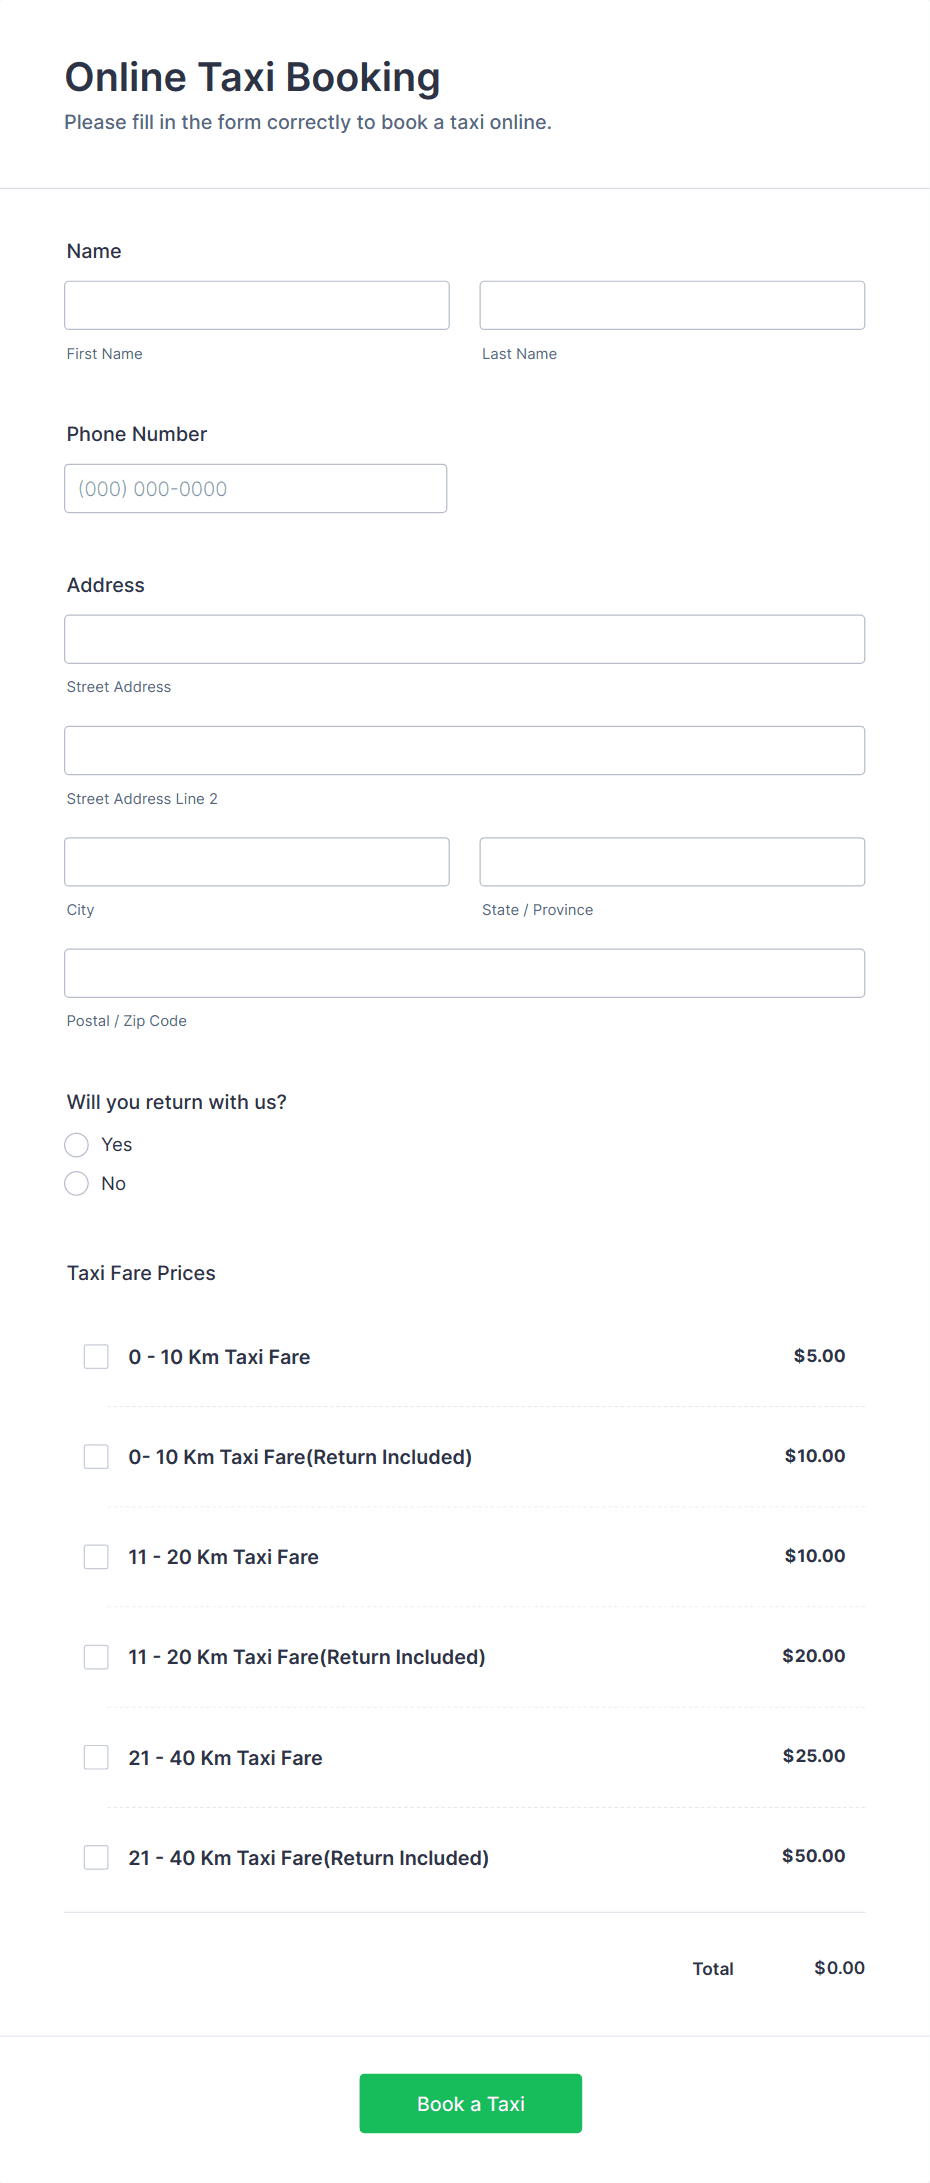
Task: Click the Online Taxi Booking heading
Action: (x=253, y=77)
